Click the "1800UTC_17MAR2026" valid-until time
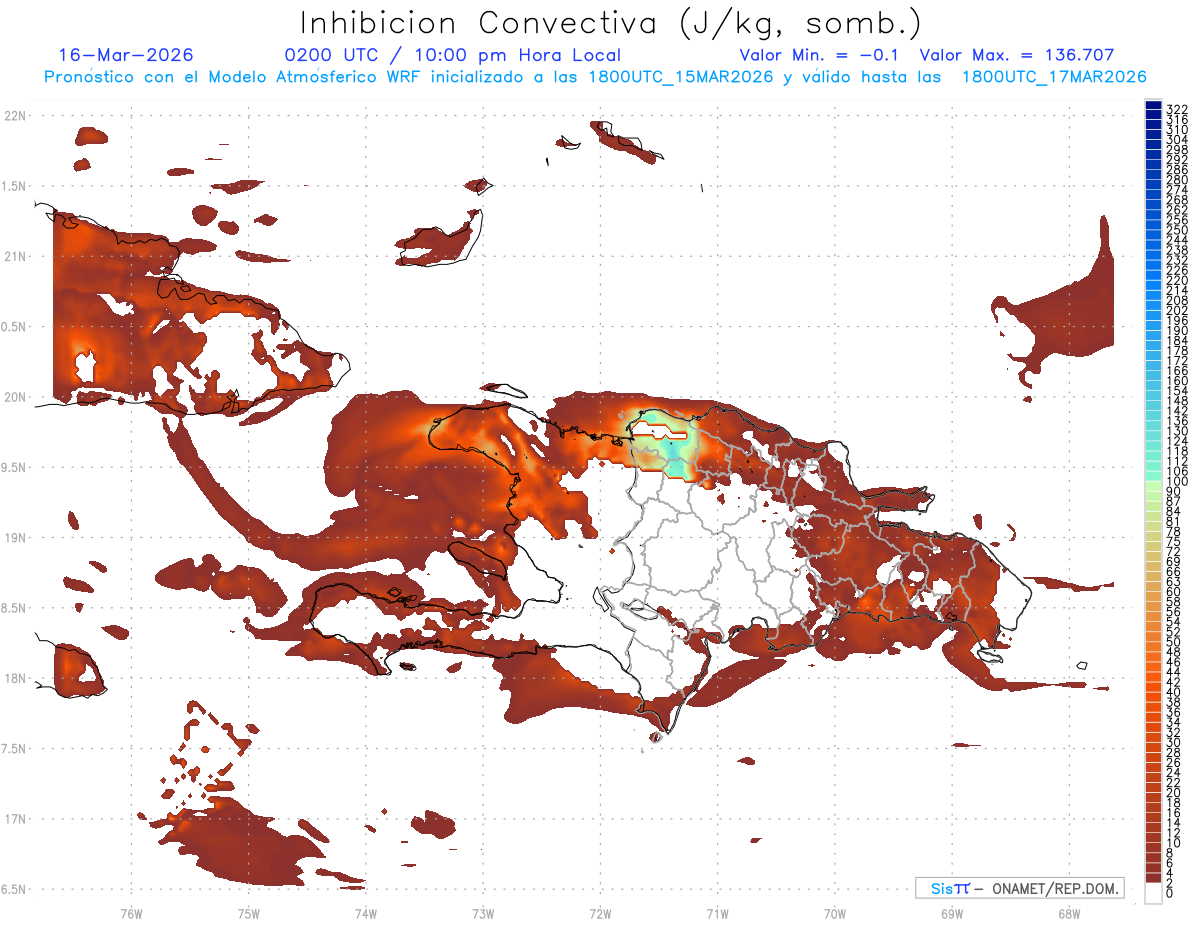 pos(1053,77)
